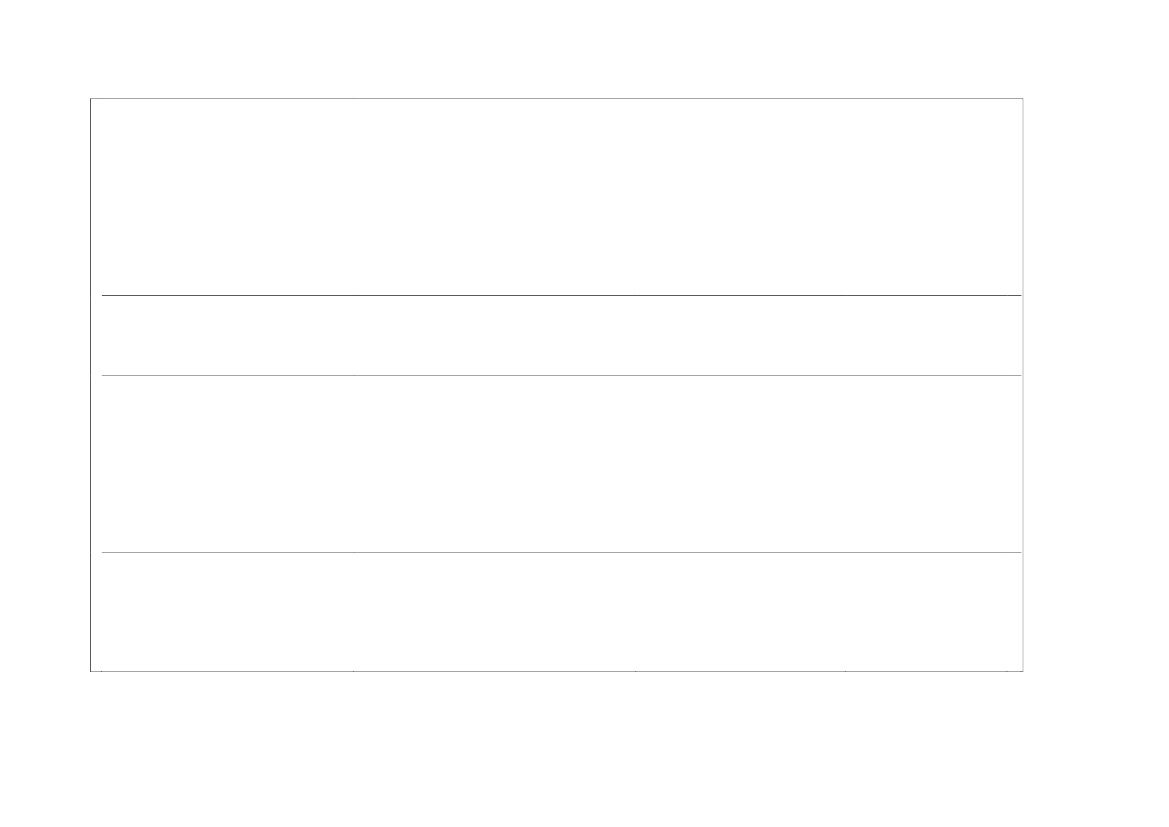Select the third cell in the third row
1169x827 pixels.
tap(740, 464)
